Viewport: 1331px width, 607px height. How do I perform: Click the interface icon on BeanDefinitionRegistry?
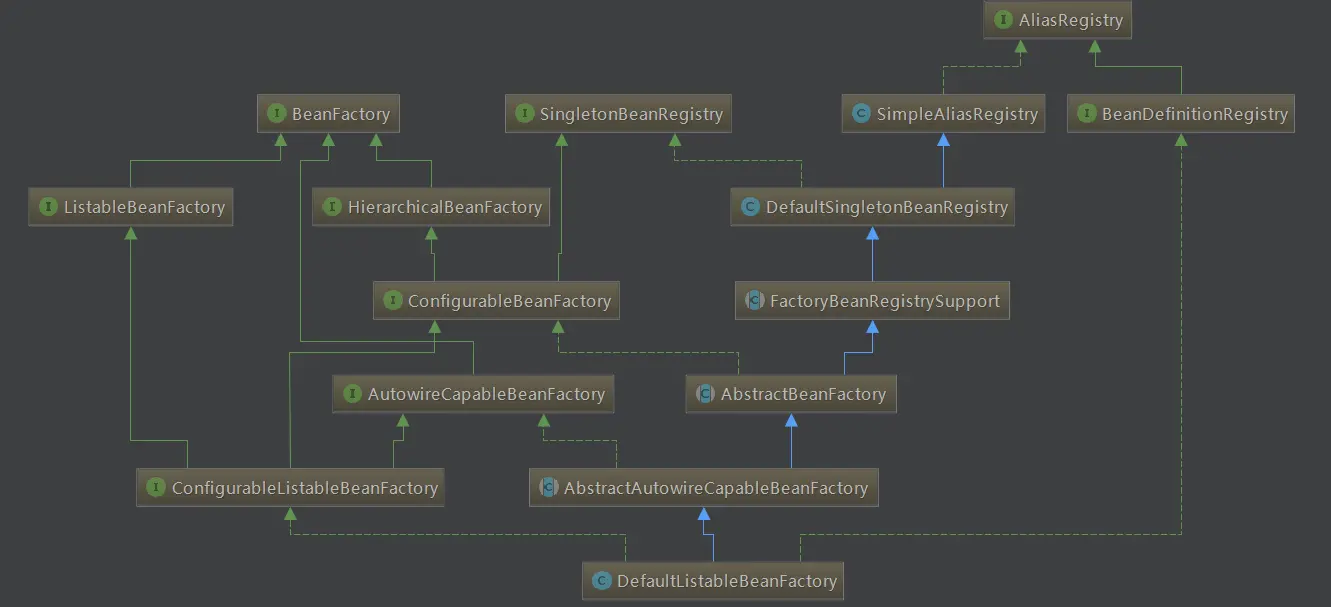click(x=1086, y=114)
